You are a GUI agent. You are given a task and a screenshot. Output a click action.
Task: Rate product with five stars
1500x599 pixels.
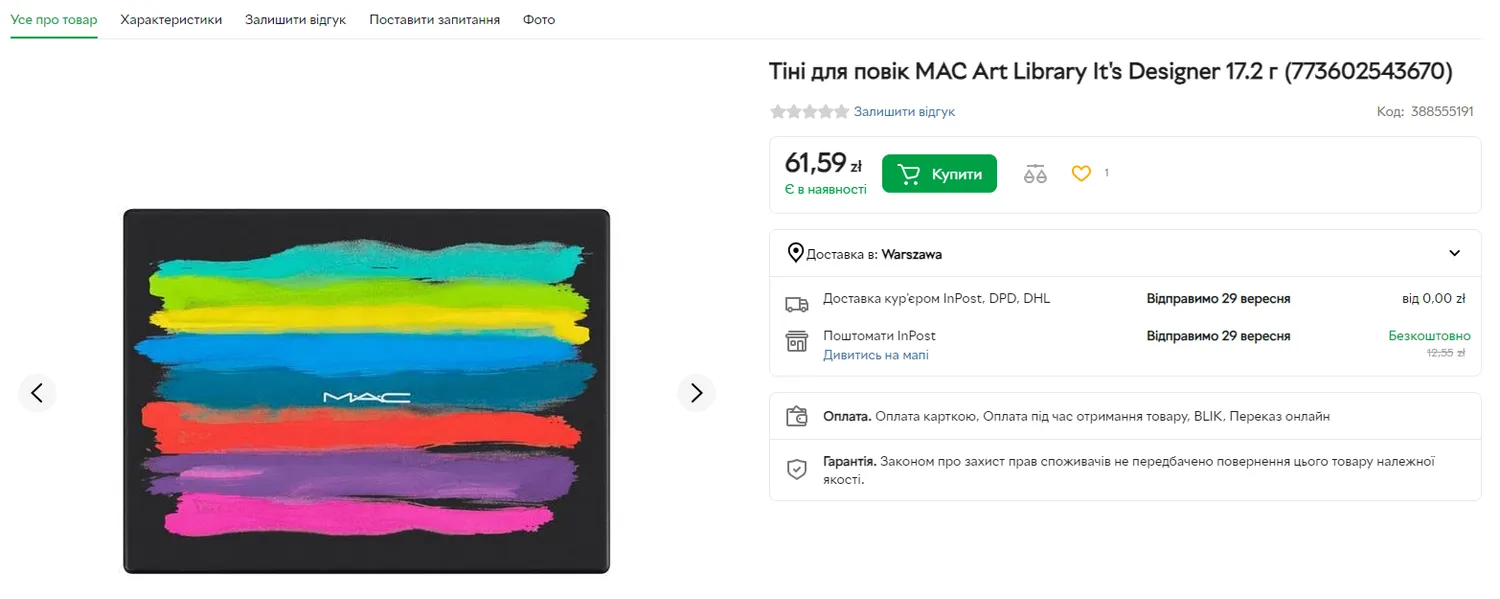click(x=841, y=112)
